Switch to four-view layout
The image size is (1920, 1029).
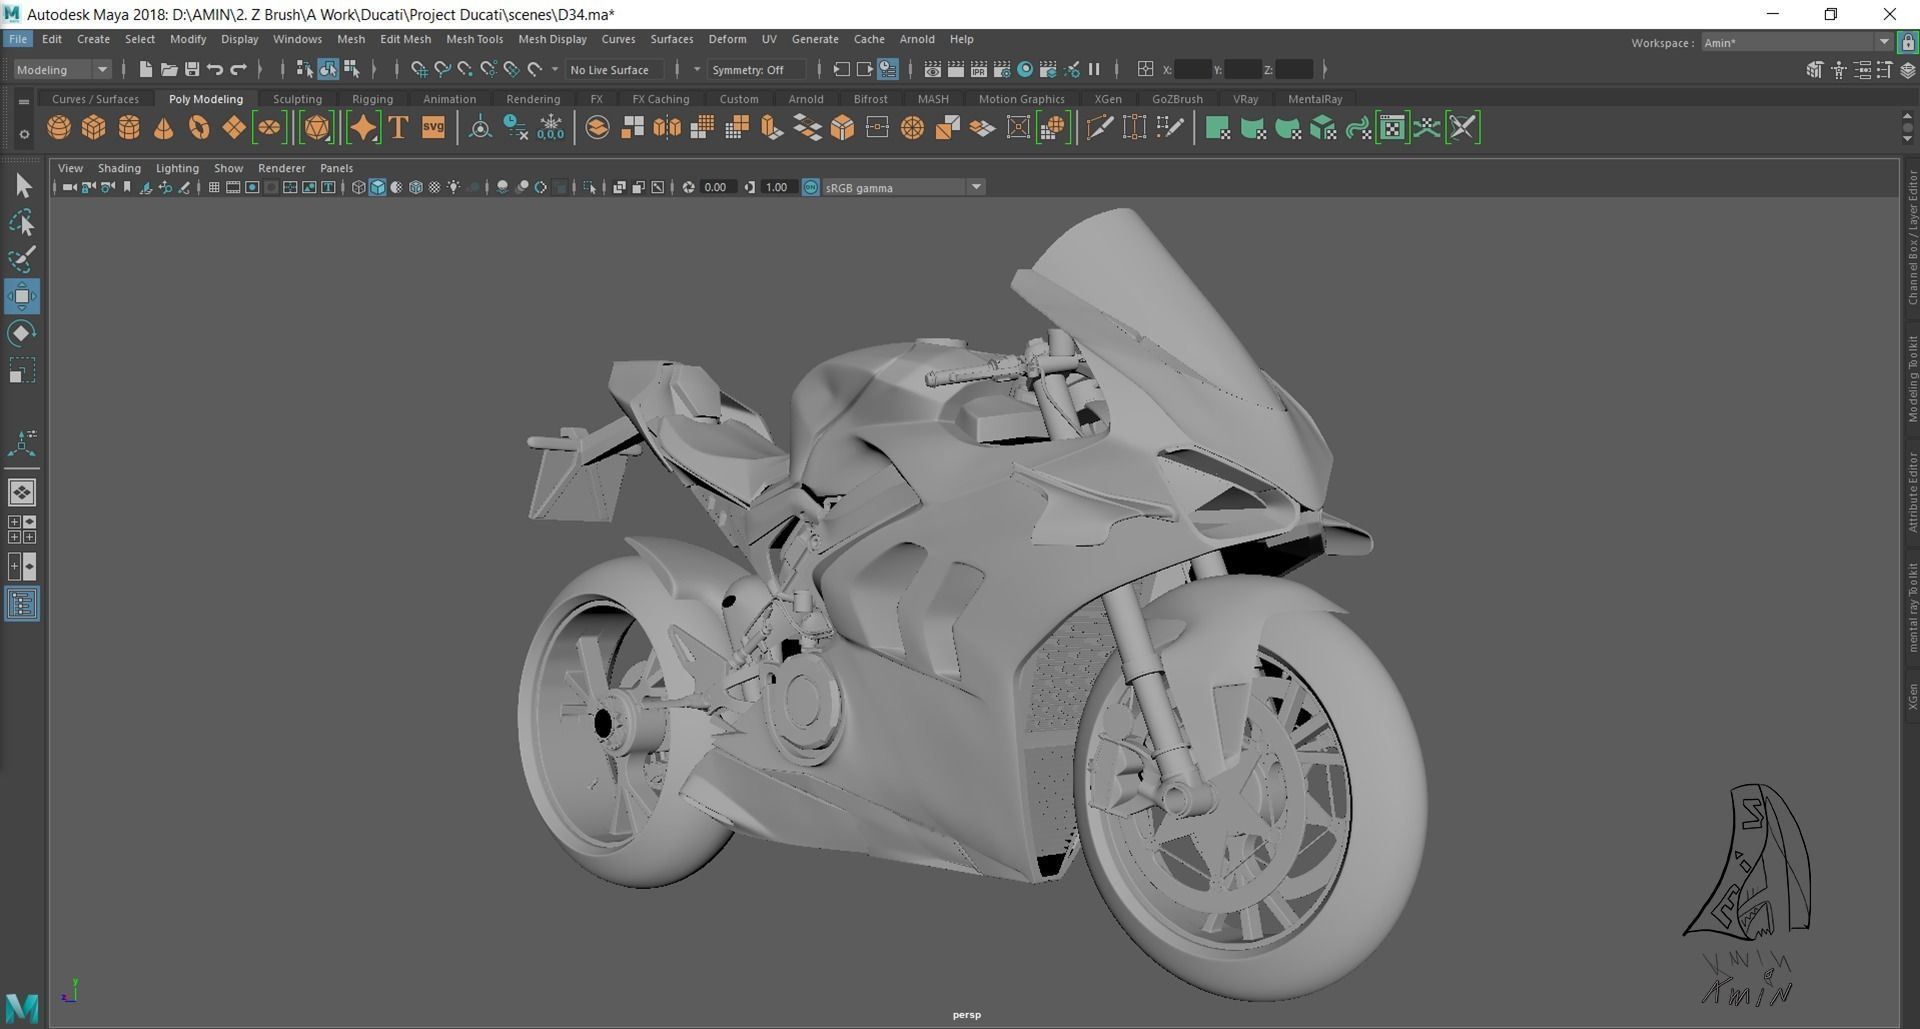[21, 529]
